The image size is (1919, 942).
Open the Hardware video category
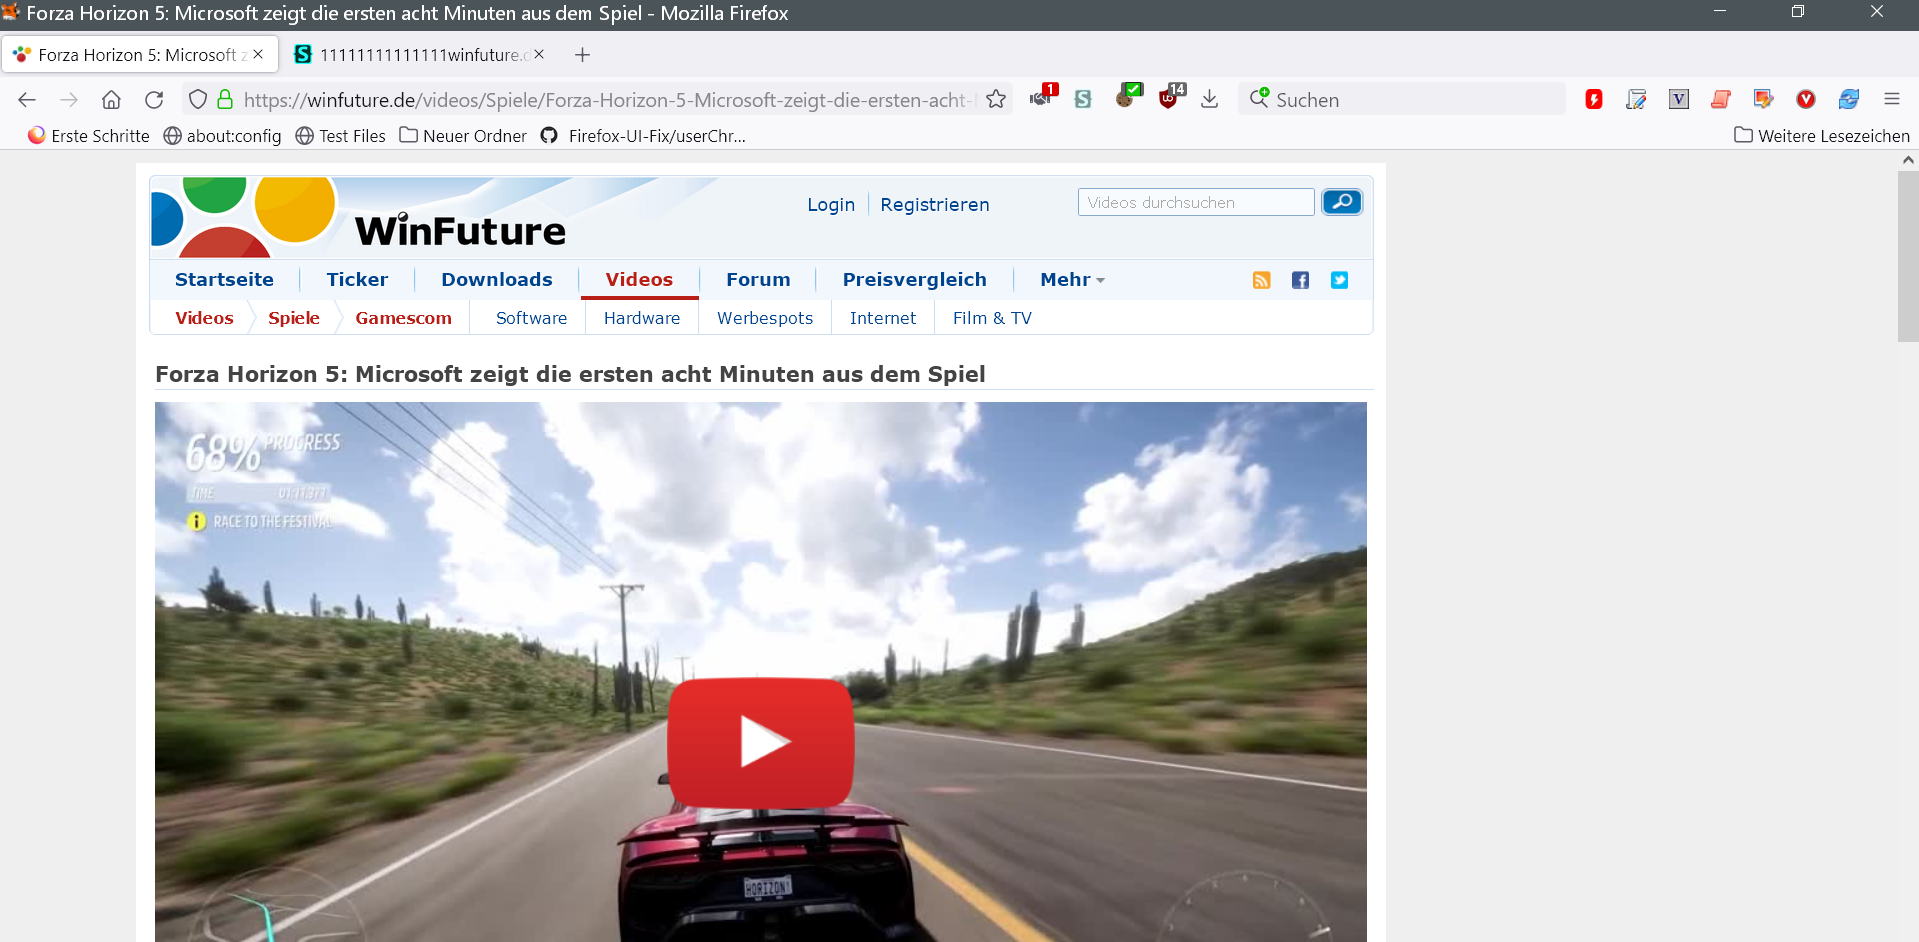click(642, 318)
